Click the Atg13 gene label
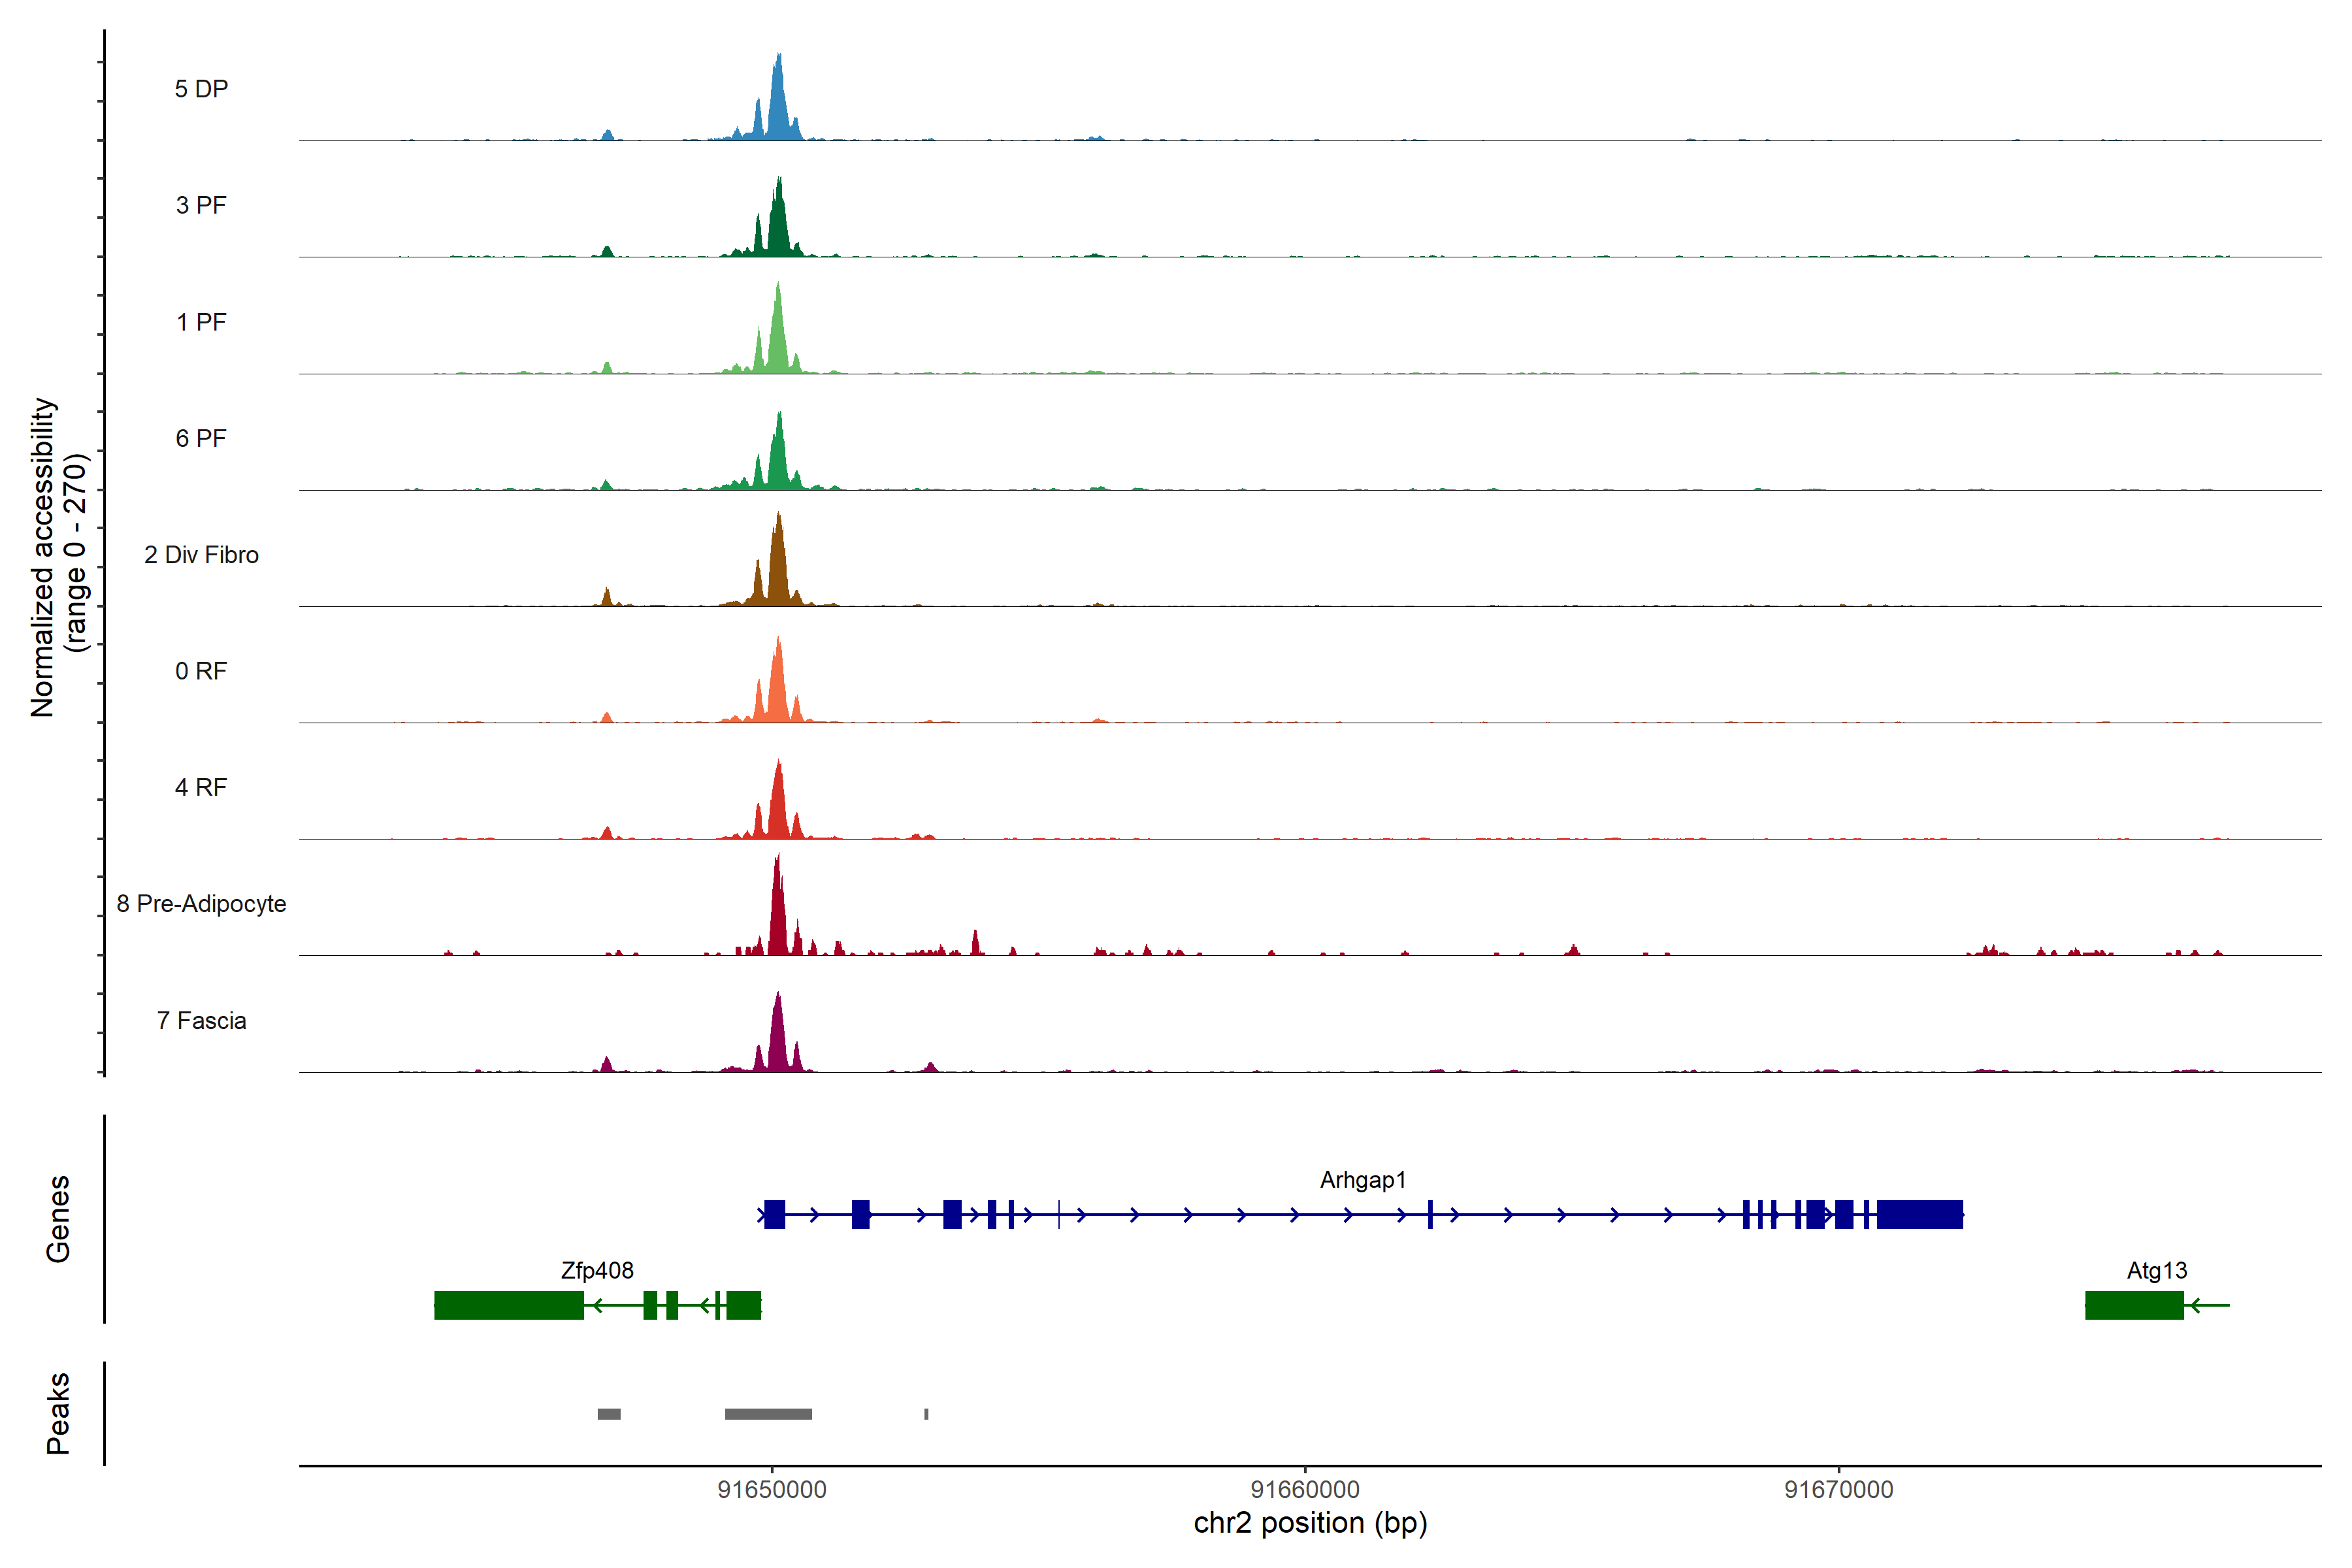The width and height of the screenshot is (2352, 1568). (2156, 1270)
